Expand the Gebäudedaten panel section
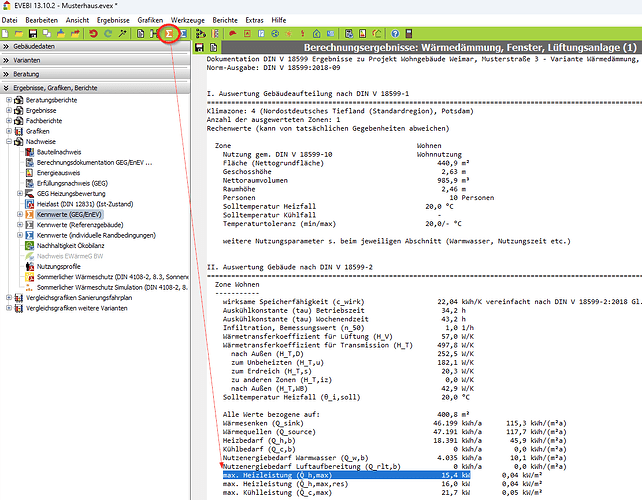The width and height of the screenshot is (642, 500). click(x=7, y=47)
